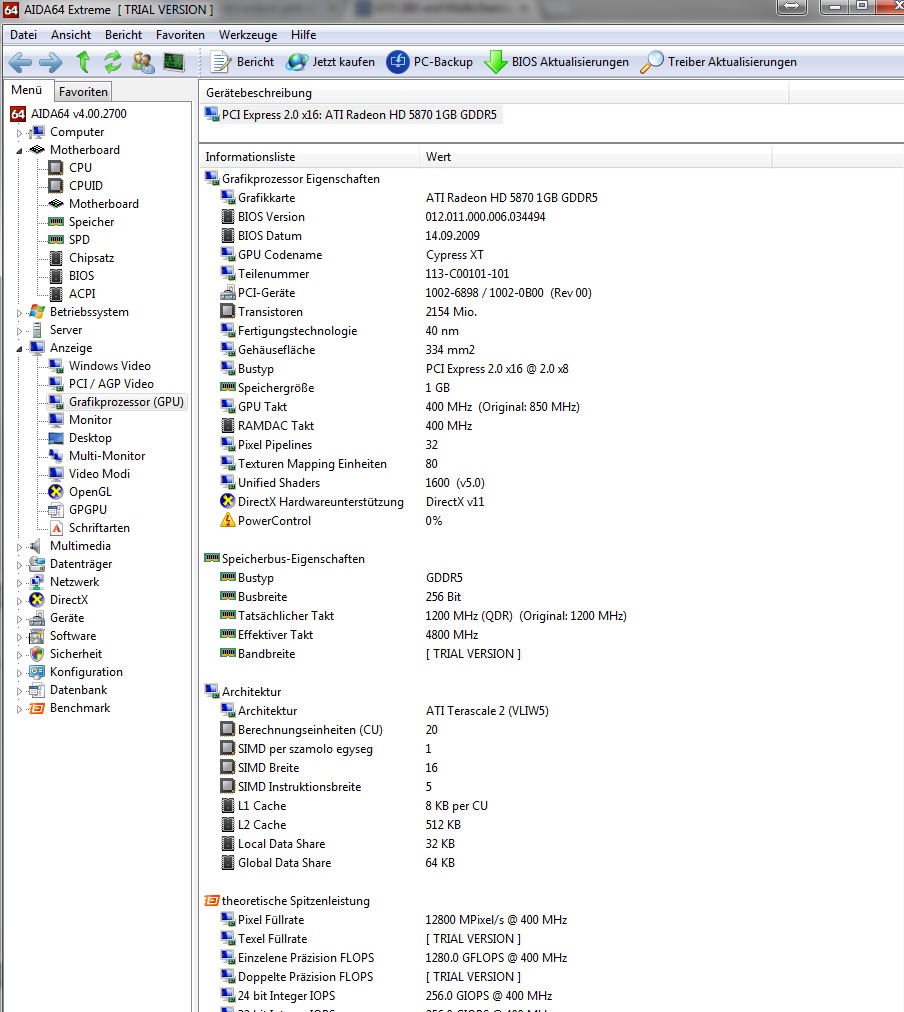Select the ACPI tree item
Image resolution: width=904 pixels, height=1012 pixels.
[x=81, y=294]
